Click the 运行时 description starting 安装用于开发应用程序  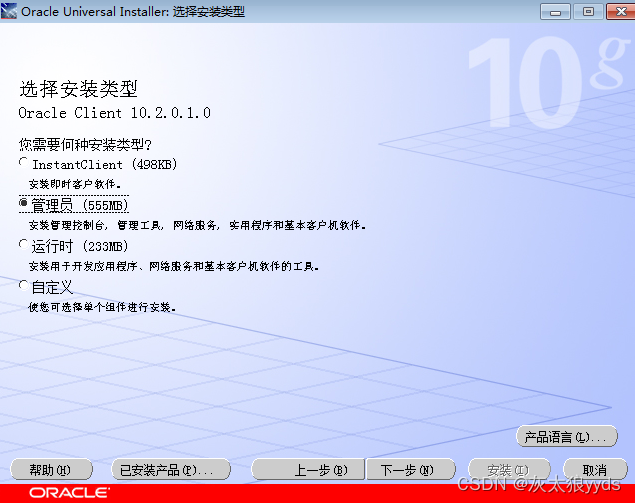click(174, 266)
